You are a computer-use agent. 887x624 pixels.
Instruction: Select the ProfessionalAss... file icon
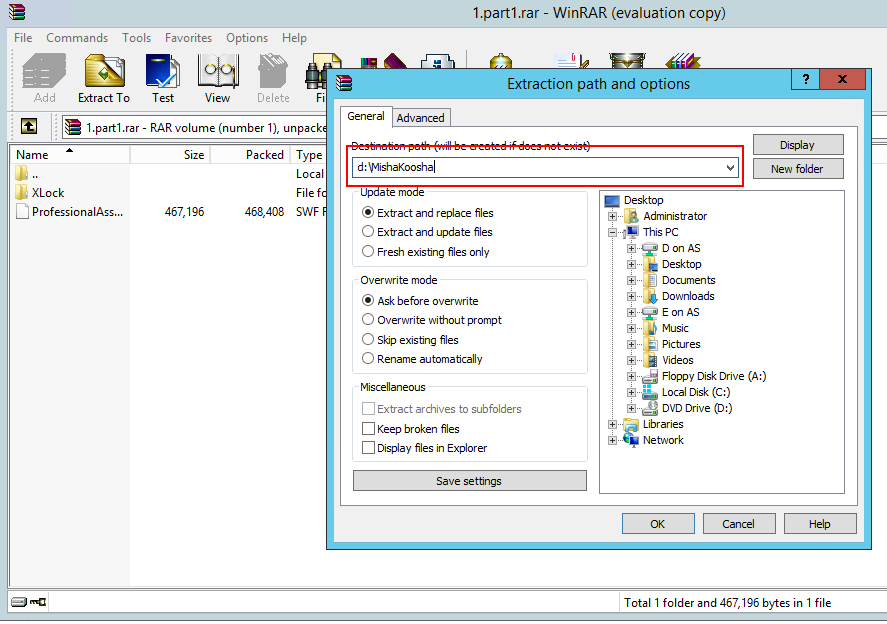pyautogui.click(x=22, y=212)
